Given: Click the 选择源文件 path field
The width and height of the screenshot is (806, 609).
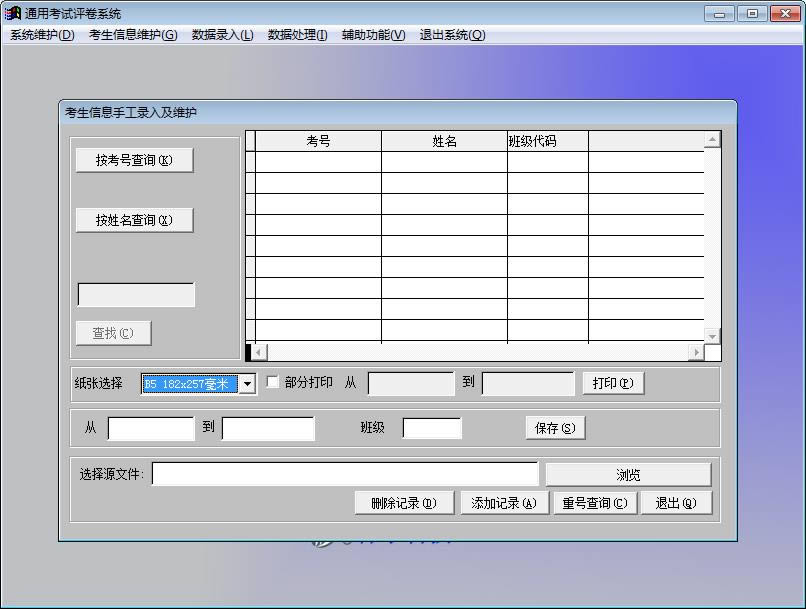Looking at the screenshot, I should coord(345,474).
